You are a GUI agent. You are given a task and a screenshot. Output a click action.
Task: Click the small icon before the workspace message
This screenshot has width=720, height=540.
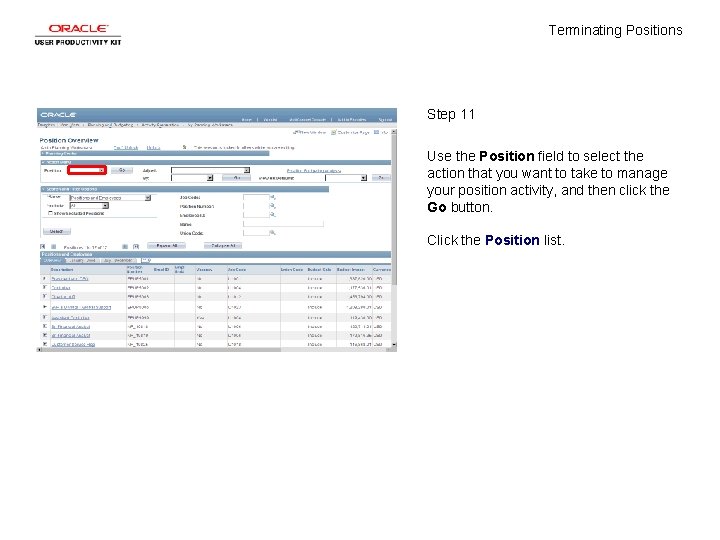pyautogui.click(x=185, y=147)
